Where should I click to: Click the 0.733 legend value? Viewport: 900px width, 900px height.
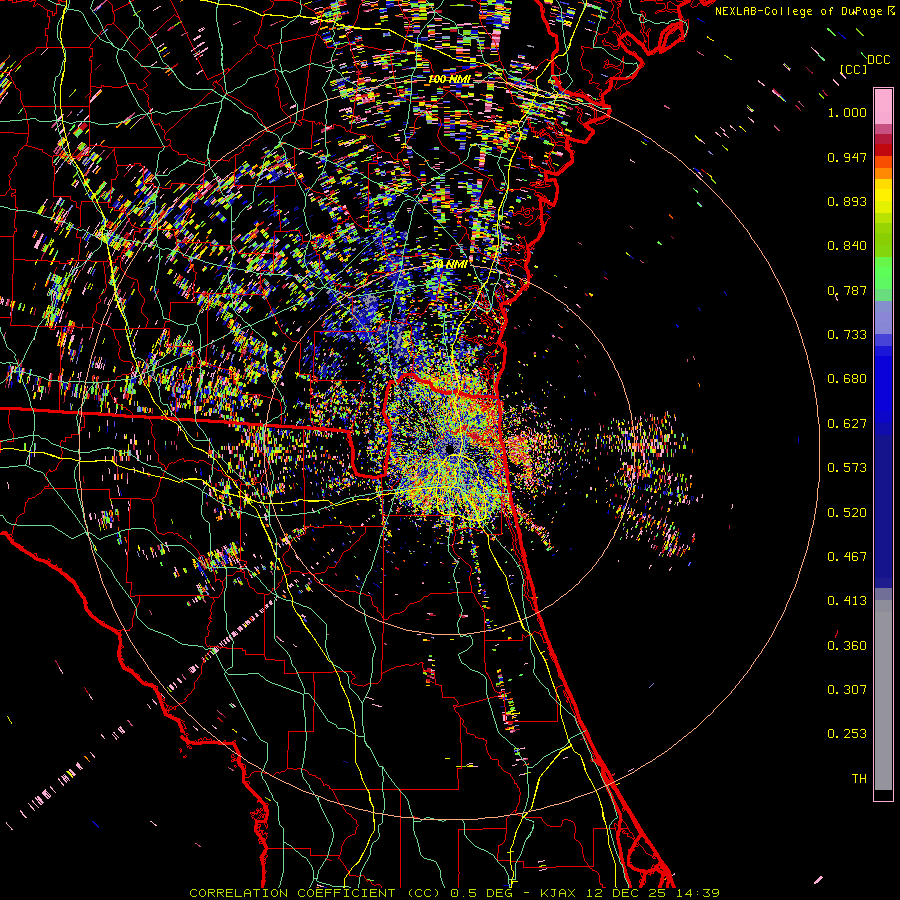click(x=847, y=335)
